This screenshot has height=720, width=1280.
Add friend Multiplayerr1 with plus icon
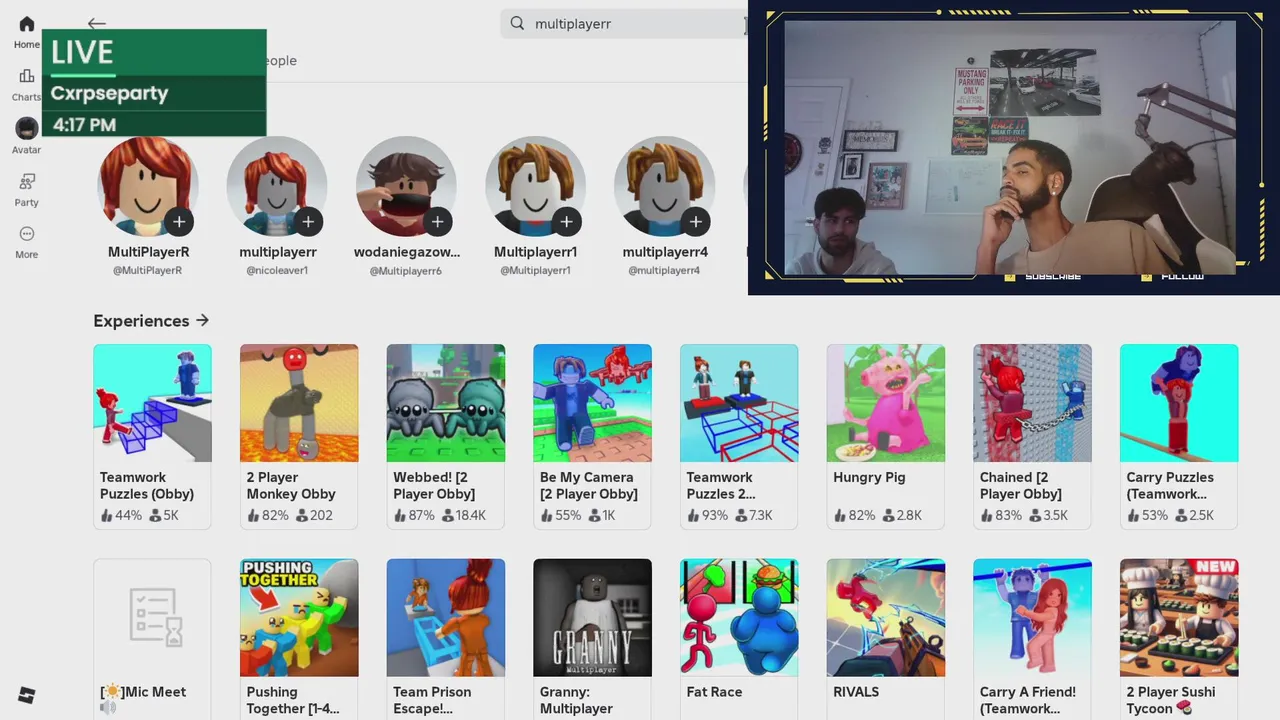[x=566, y=221]
